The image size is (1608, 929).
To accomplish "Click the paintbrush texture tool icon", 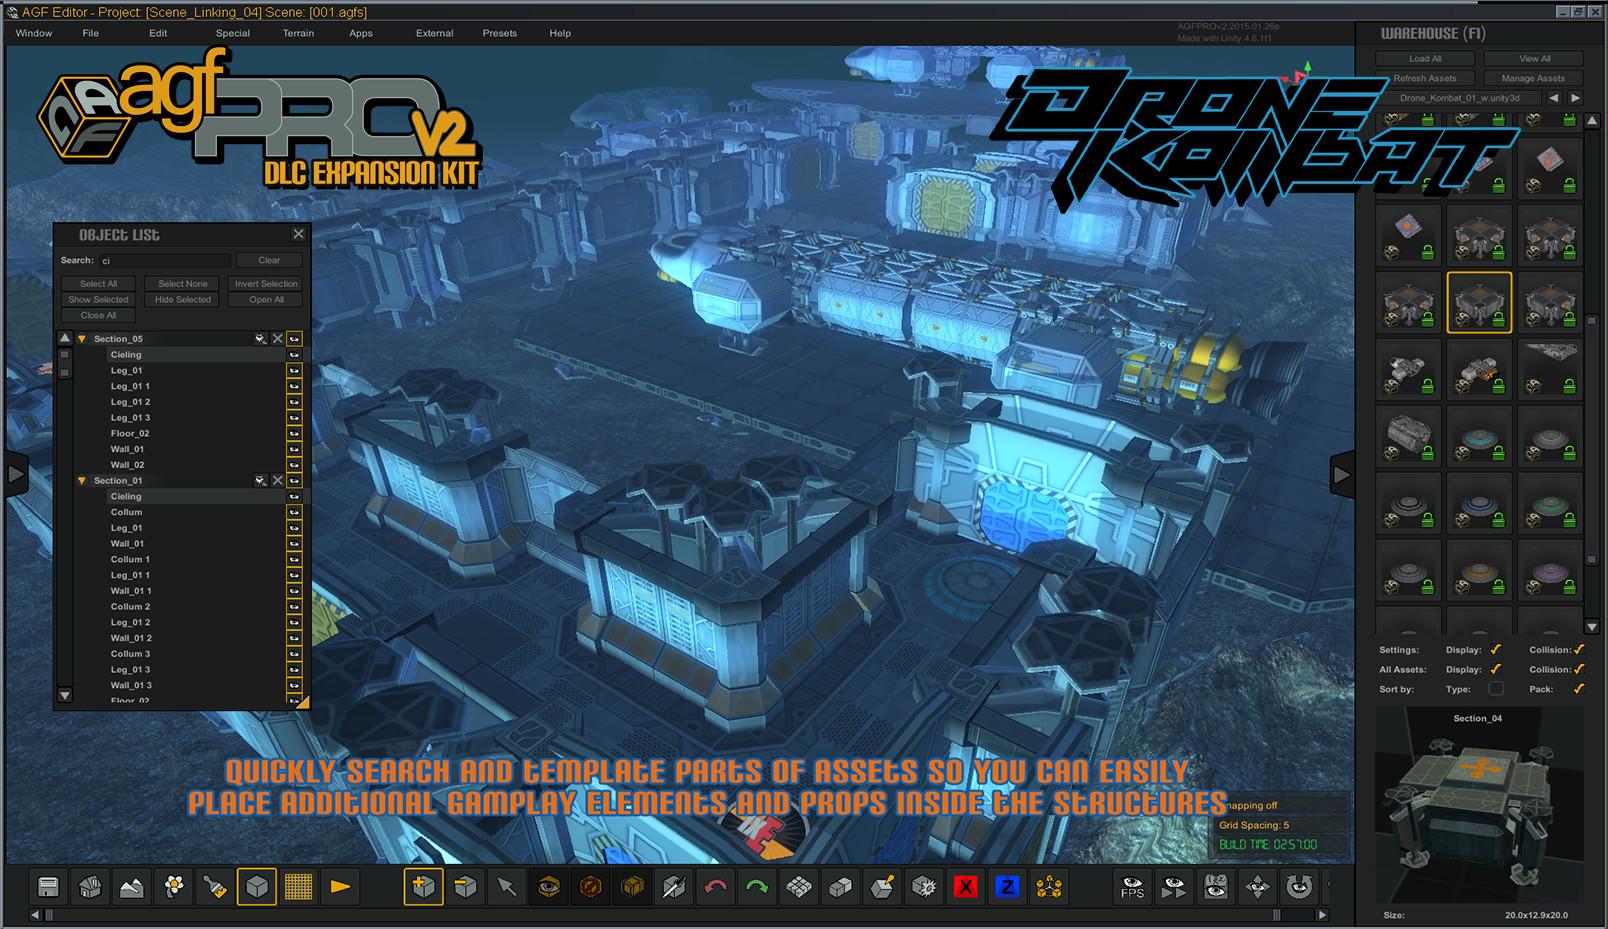I will (x=213, y=886).
